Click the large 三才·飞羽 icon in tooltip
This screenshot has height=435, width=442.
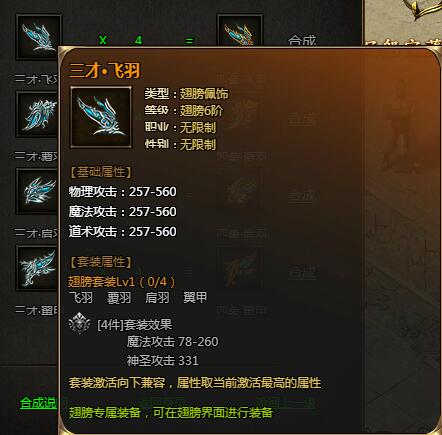(101, 117)
